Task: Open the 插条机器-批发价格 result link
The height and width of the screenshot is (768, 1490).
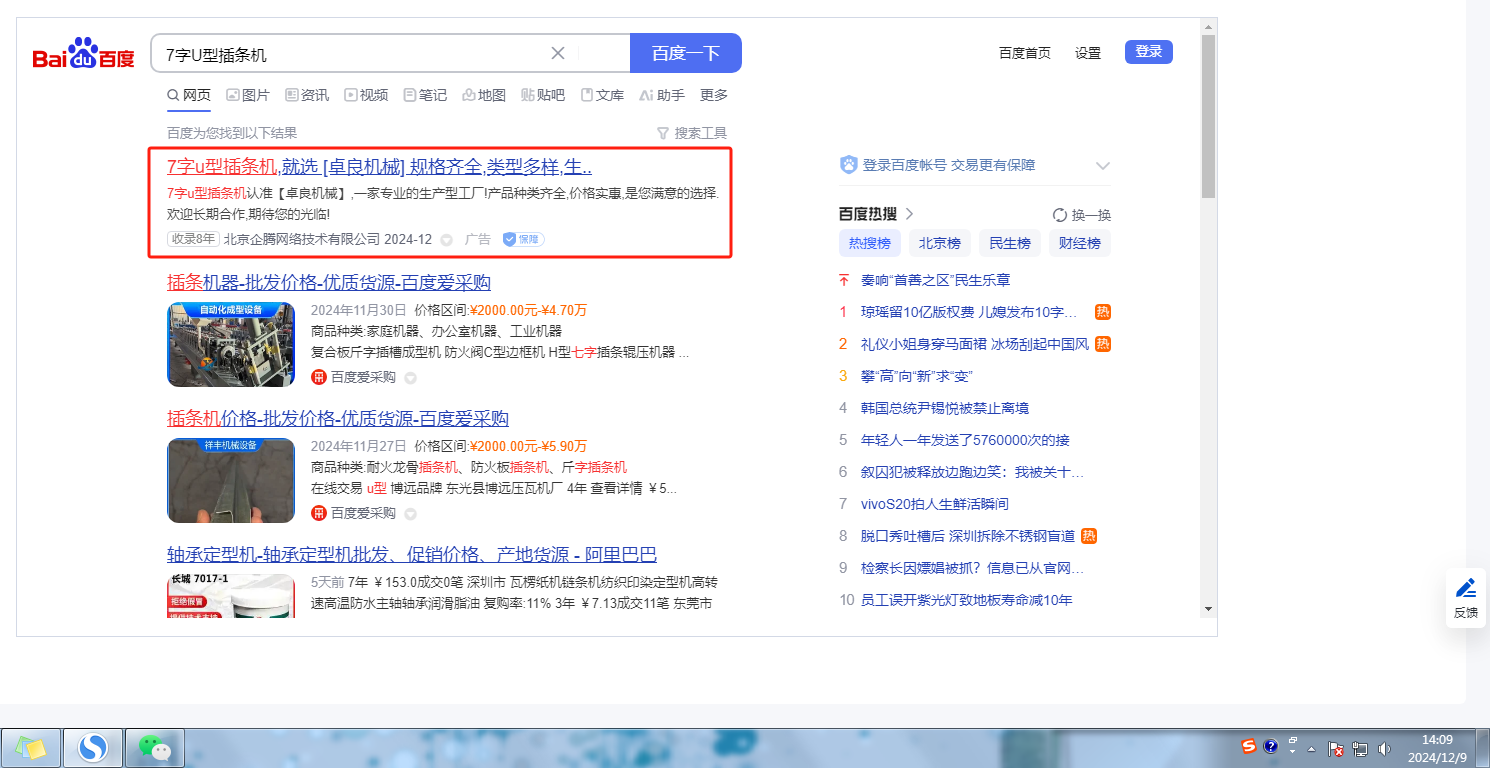Action: point(328,282)
